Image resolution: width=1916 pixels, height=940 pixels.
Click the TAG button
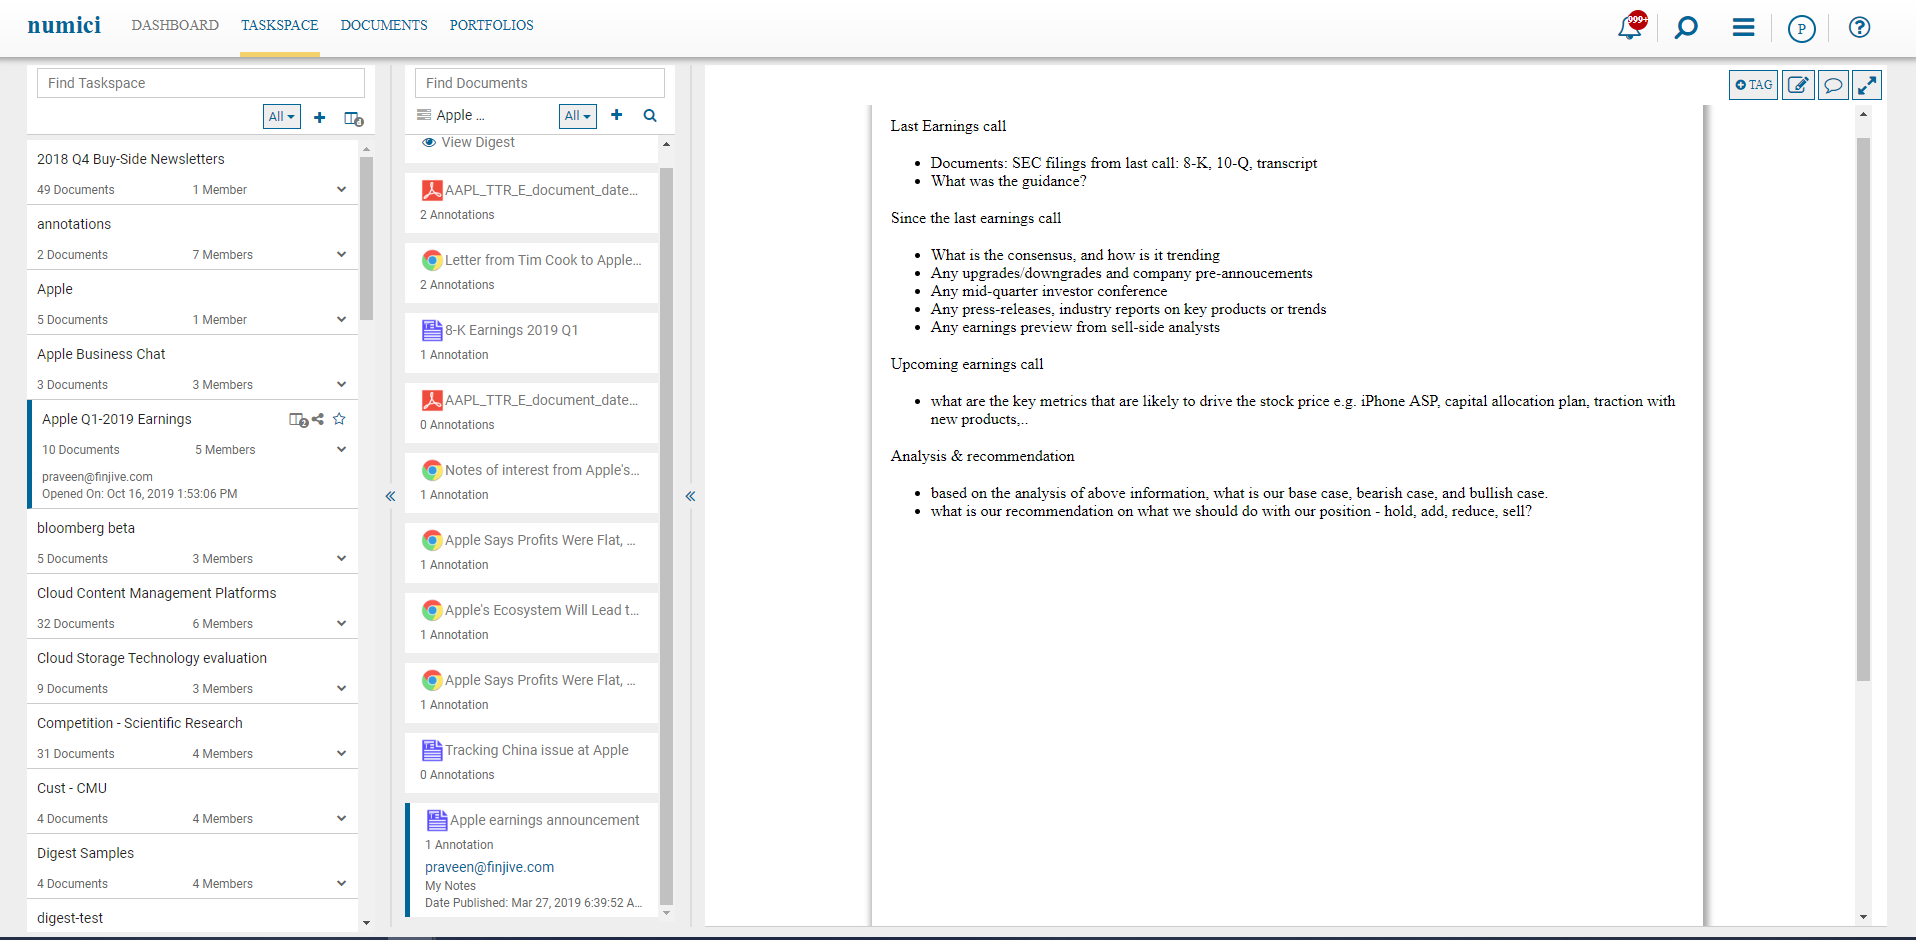(1753, 85)
